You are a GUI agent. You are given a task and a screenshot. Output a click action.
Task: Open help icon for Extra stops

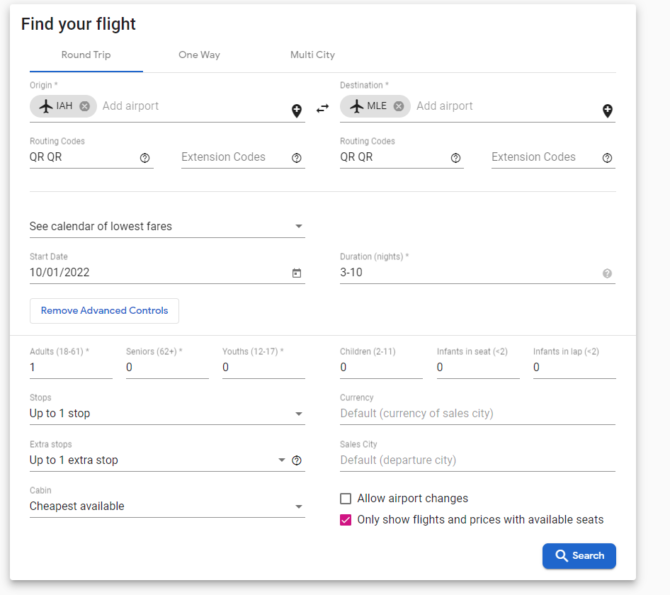[297, 460]
